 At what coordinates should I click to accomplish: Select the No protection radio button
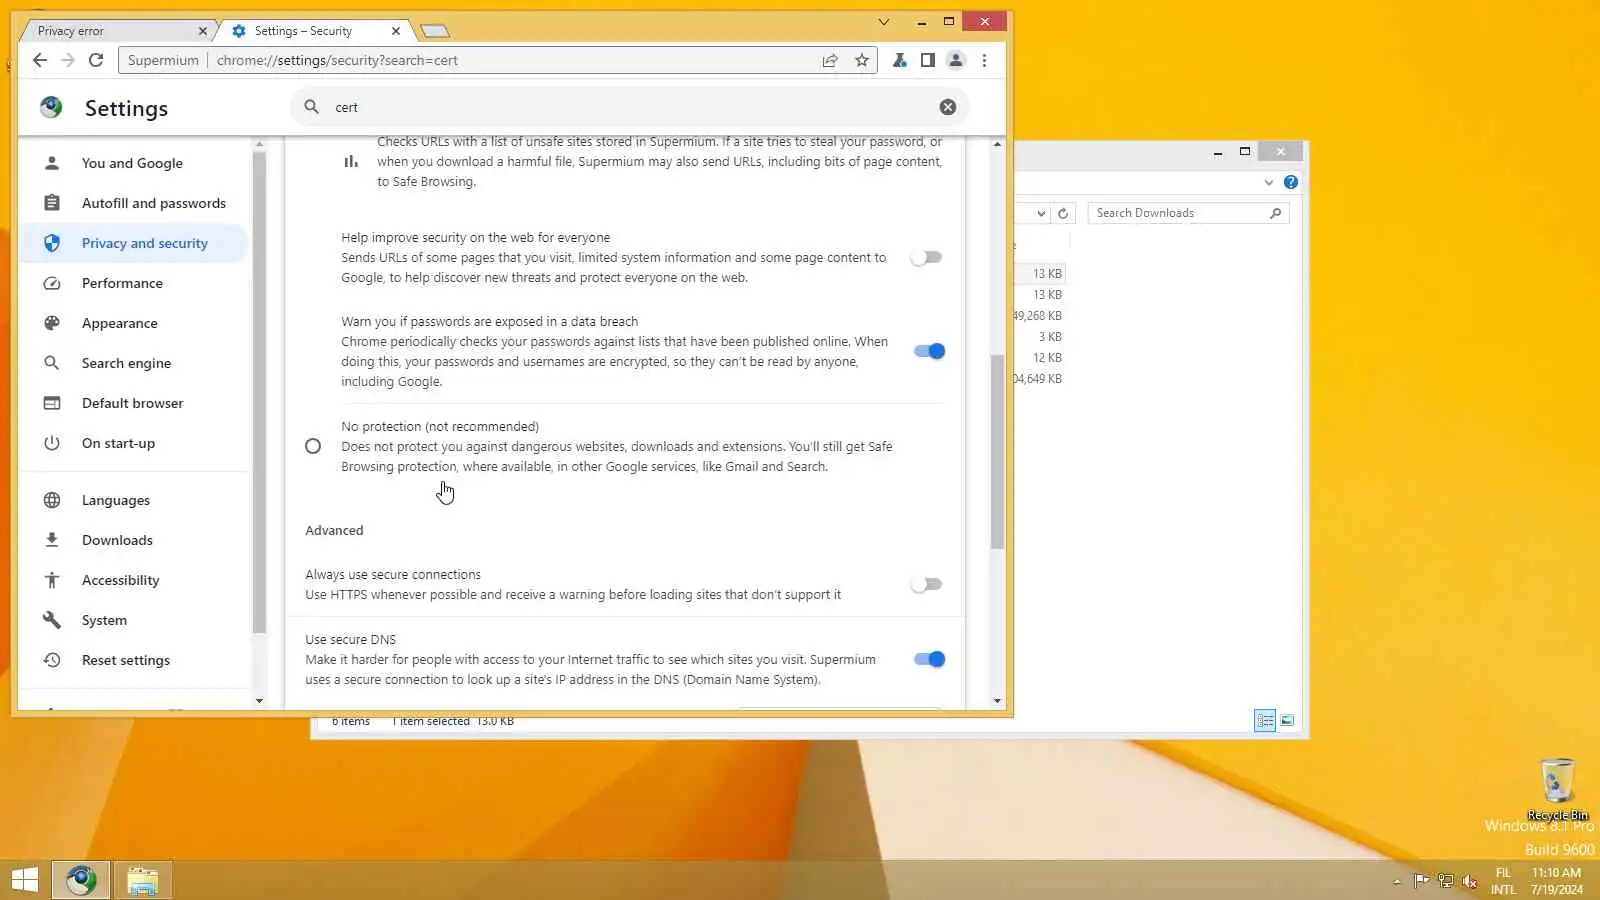[x=313, y=446]
